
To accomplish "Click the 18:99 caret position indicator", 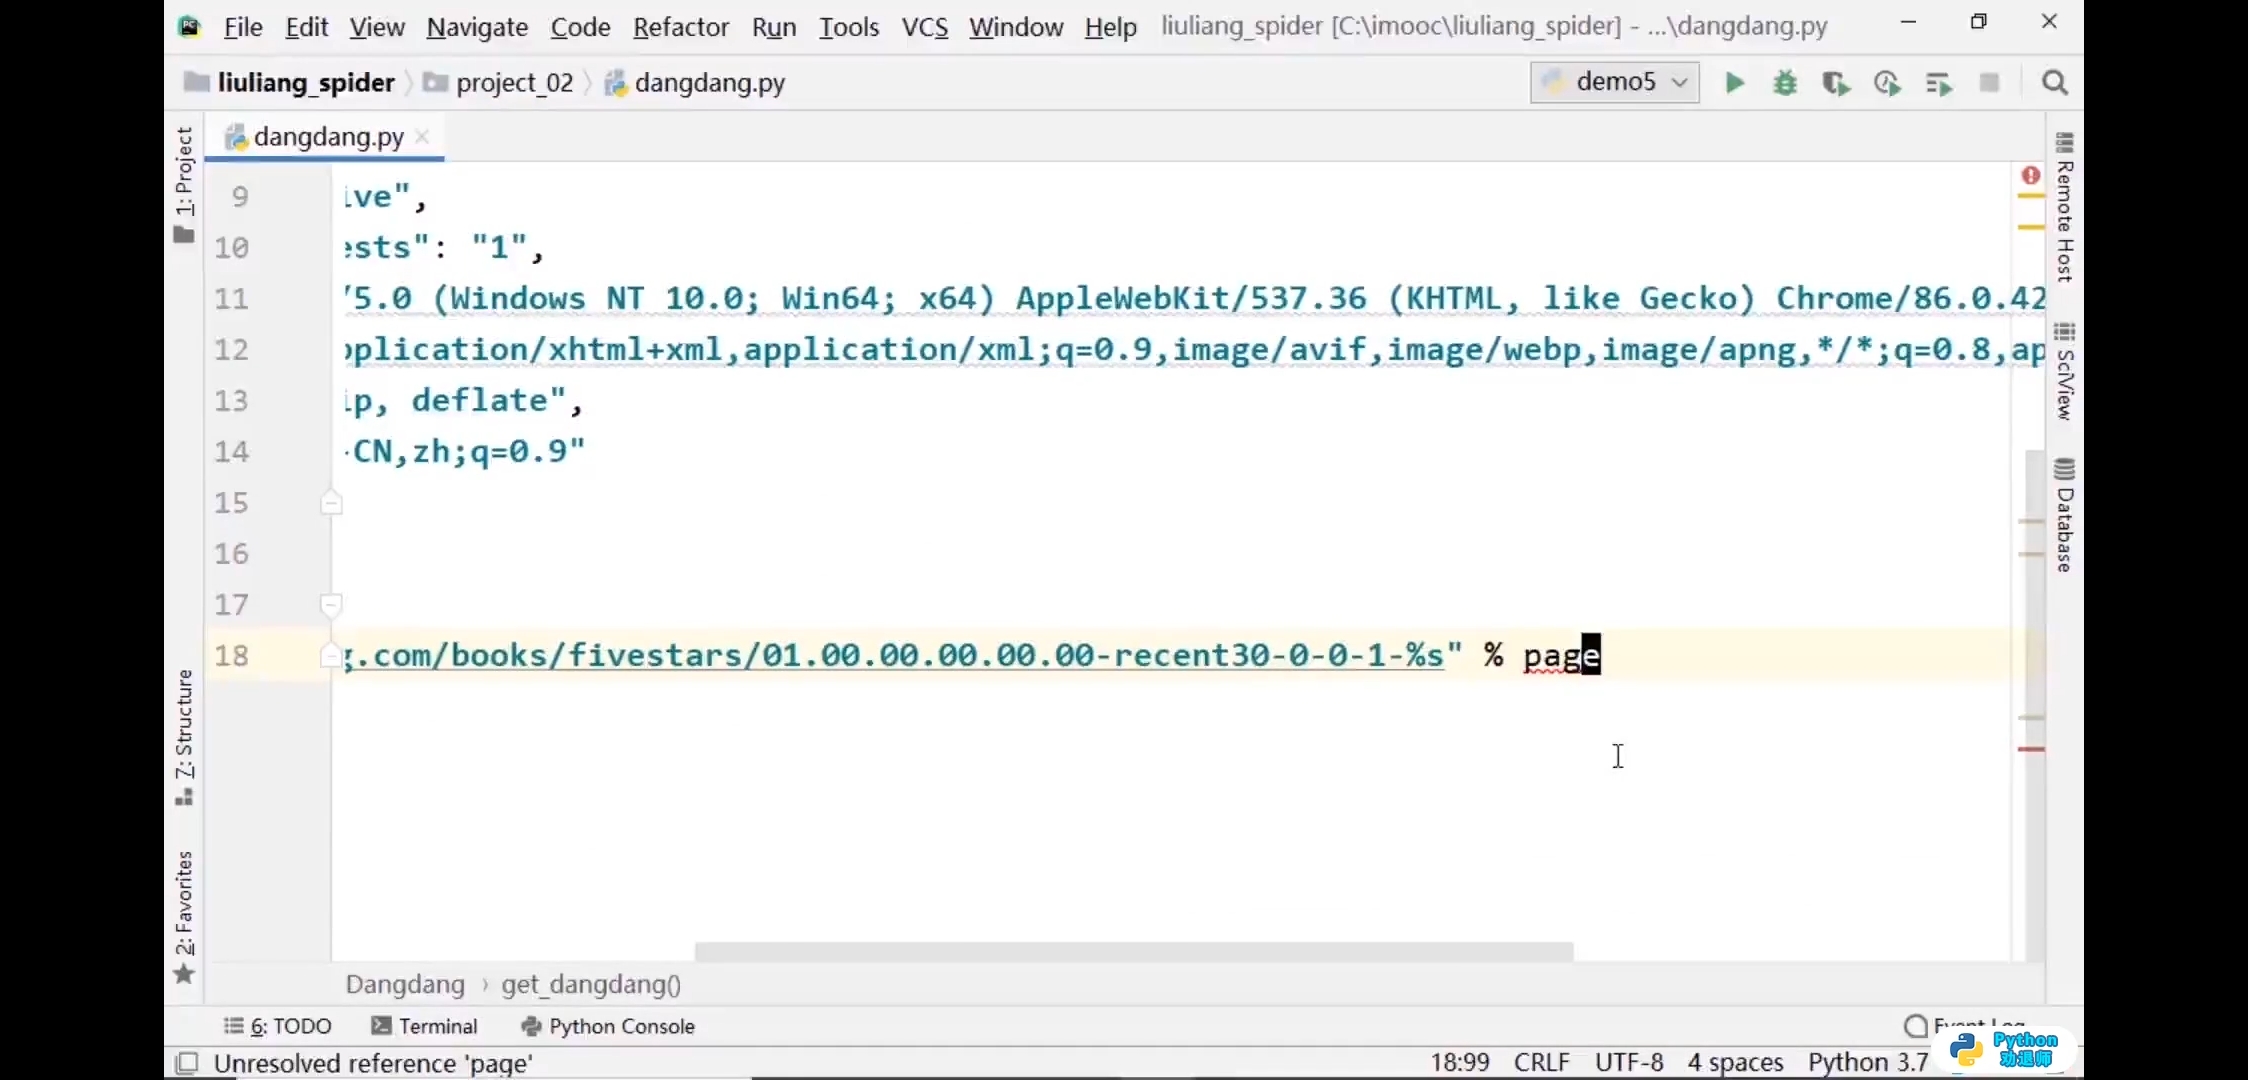I will pyautogui.click(x=1459, y=1062).
